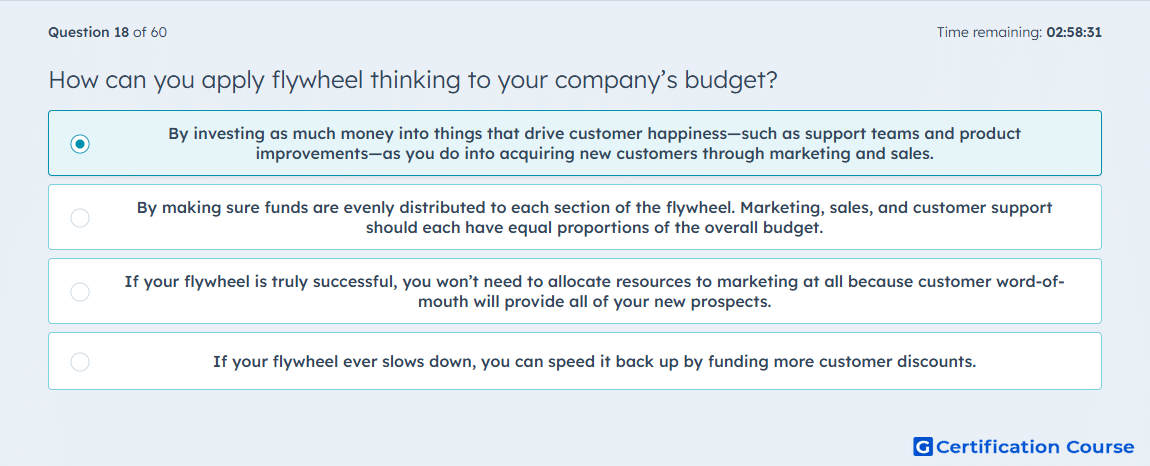This screenshot has height=466, width=1150.
Task: Click the line 'should each have equal proportions'
Action: coord(594,227)
